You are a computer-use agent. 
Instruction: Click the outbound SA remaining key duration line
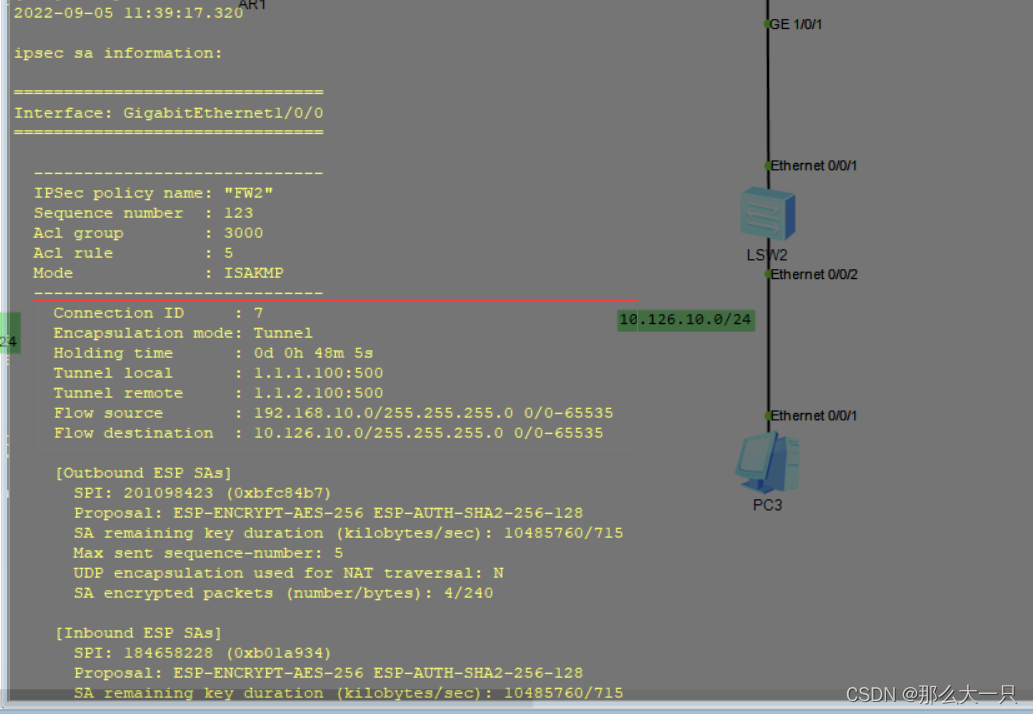click(349, 533)
